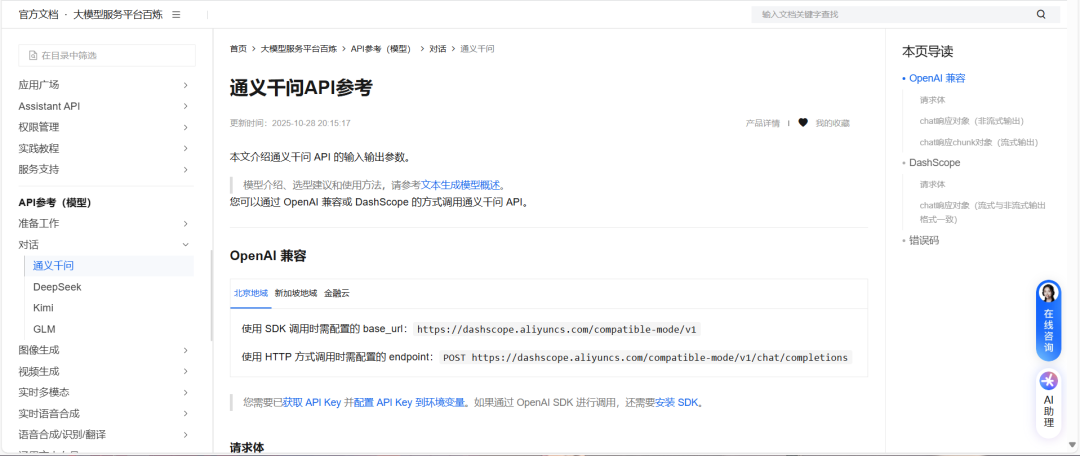Open the AI助理 floating assistant
The width and height of the screenshot is (1080, 456).
(1048, 404)
